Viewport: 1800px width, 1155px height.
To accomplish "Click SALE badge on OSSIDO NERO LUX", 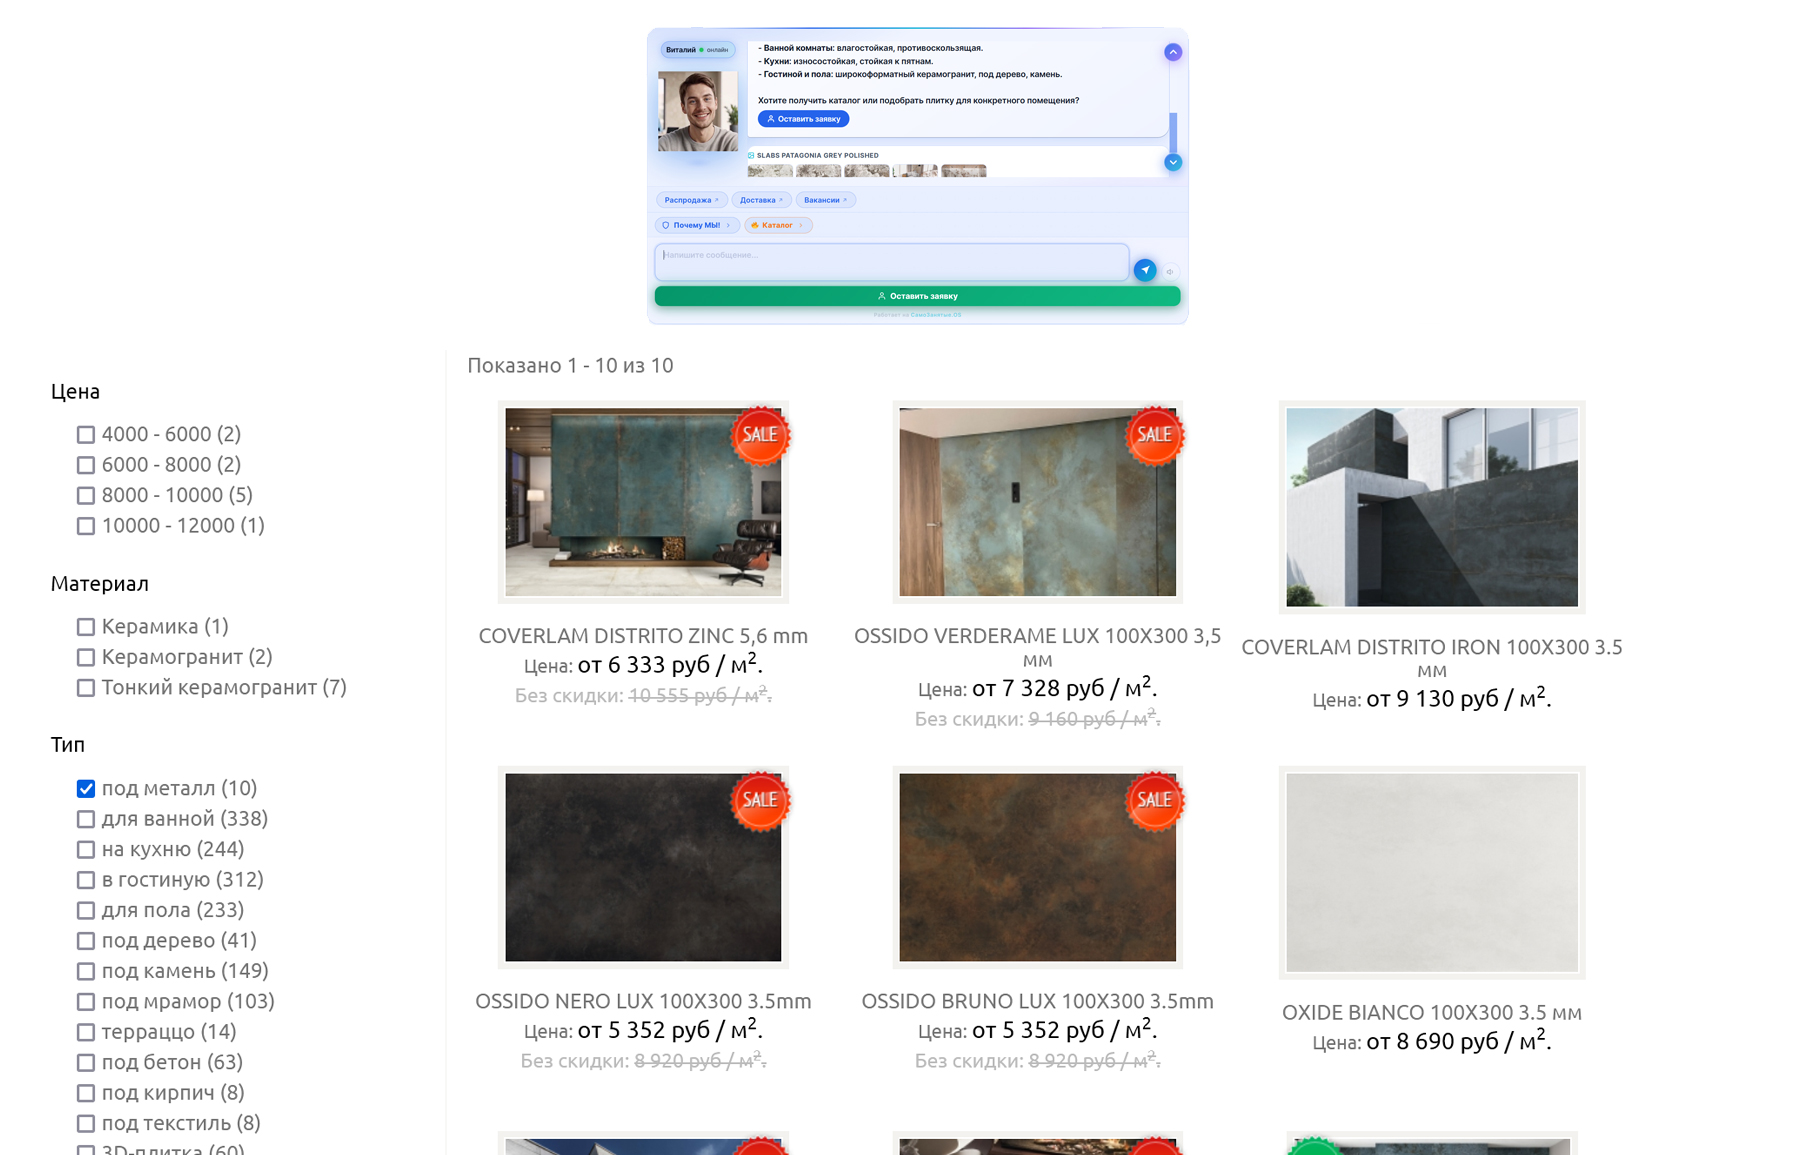I will [760, 800].
